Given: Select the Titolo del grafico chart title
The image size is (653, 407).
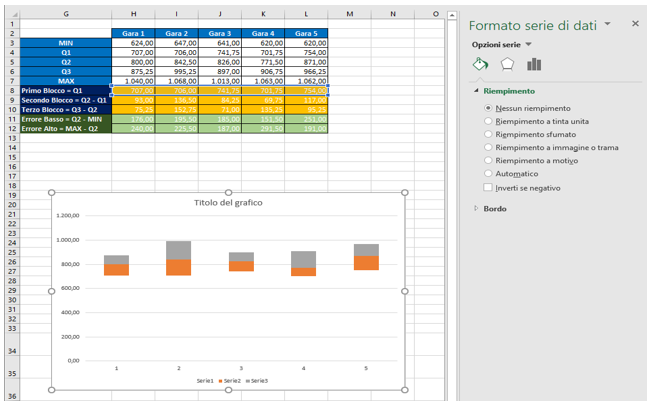Looking at the screenshot, I should [x=228, y=203].
